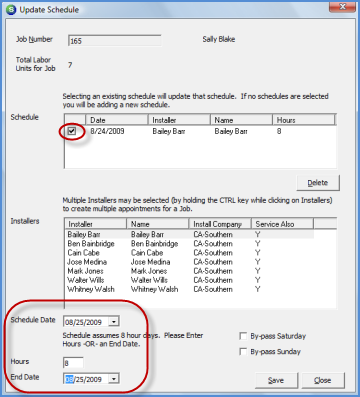Select installer Jose Medina row
The height and width of the screenshot is (397, 360).
coord(190,262)
